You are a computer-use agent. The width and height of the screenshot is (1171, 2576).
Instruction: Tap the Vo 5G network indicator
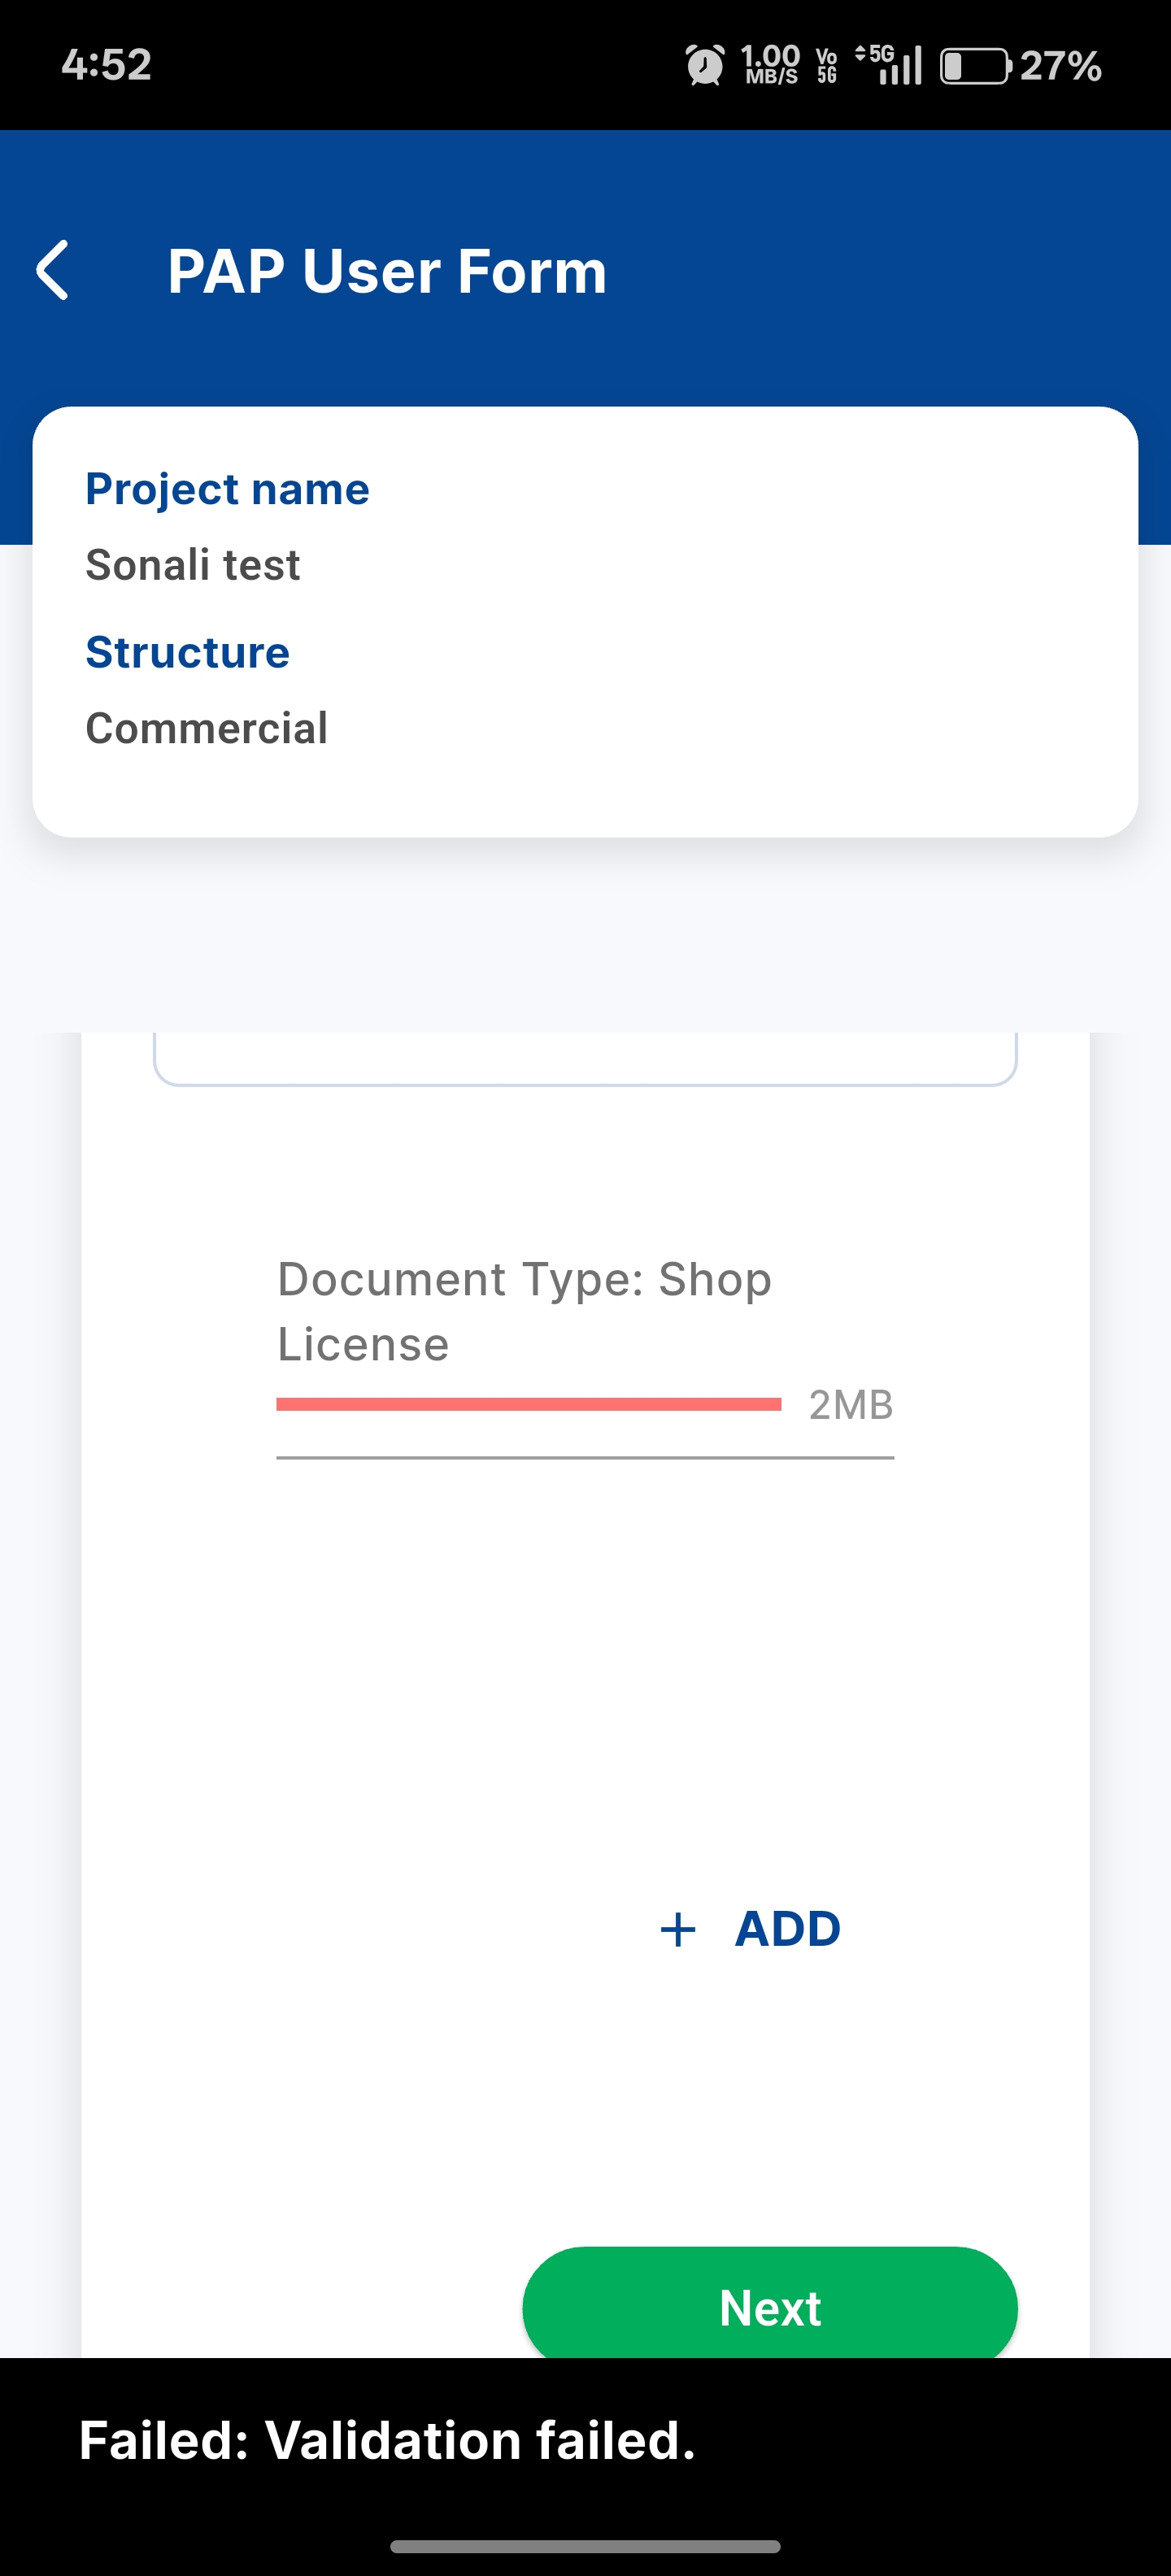coord(826,66)
